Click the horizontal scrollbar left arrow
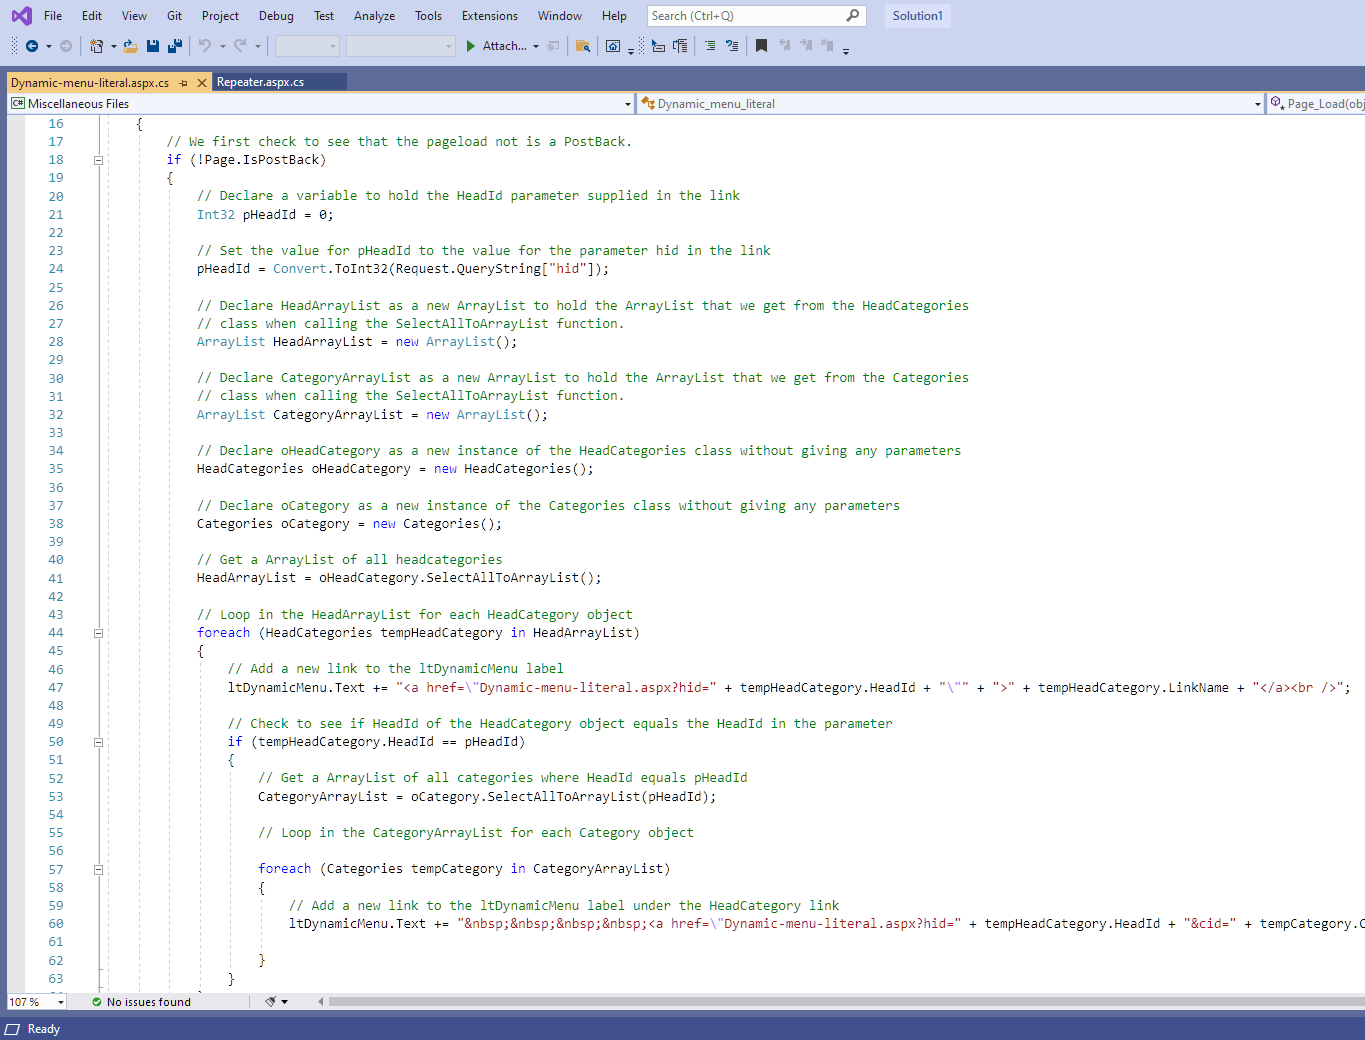1365x1040 pixels. pos(321,1001)
